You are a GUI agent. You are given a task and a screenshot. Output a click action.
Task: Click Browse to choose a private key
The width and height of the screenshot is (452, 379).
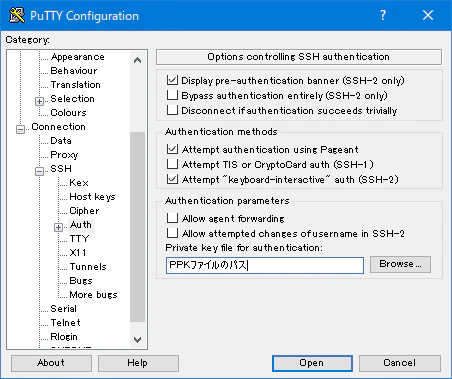point(400,264)
